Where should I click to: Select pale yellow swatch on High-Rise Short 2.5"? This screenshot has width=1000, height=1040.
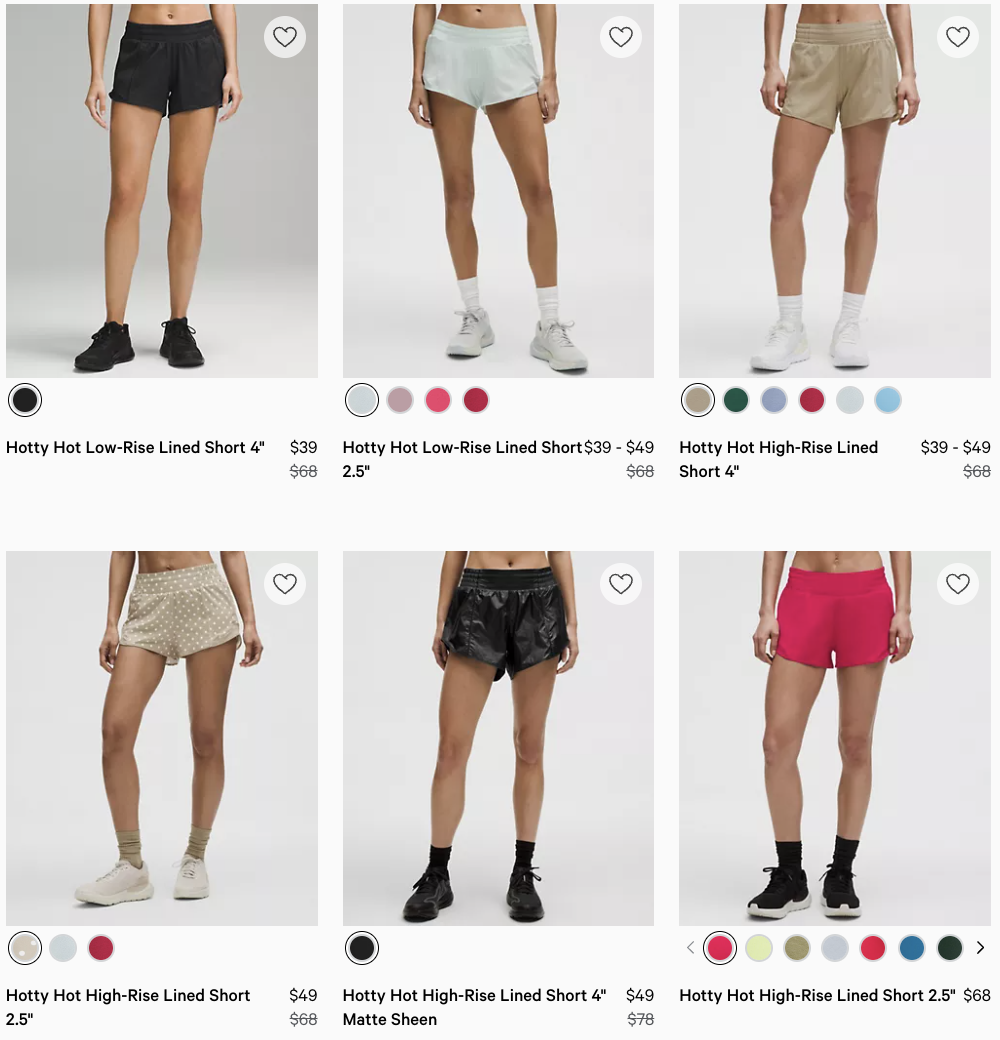[759, 948]
